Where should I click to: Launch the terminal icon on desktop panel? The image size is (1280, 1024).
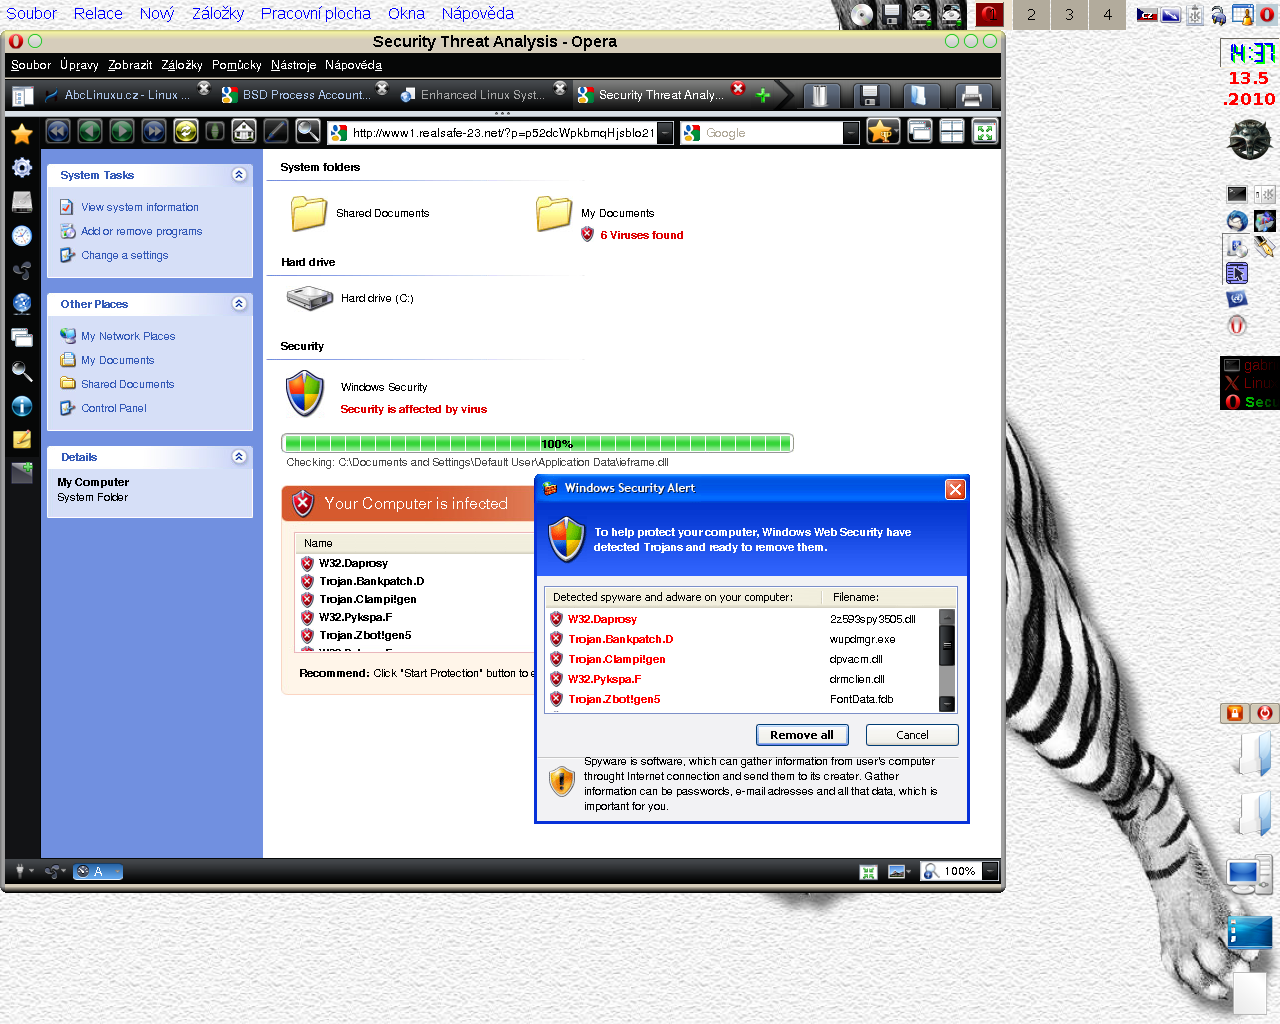1237,194
